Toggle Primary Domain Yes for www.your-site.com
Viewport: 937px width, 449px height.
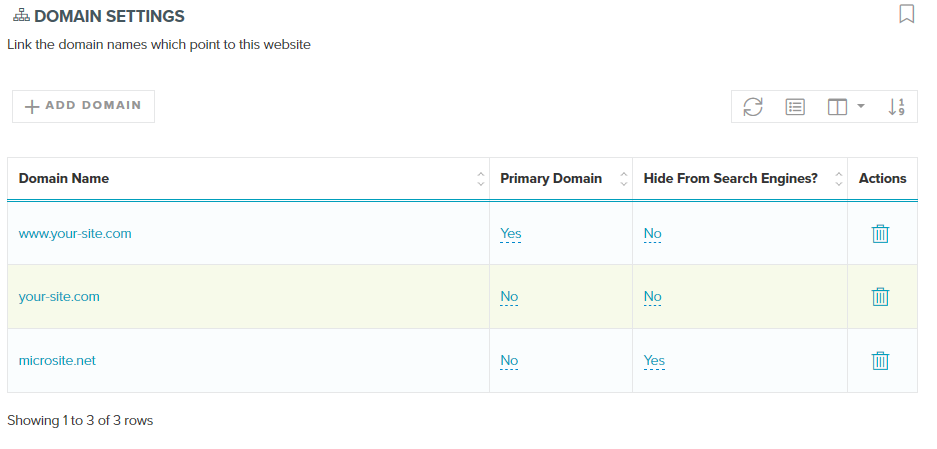click(x=511, y=234)
